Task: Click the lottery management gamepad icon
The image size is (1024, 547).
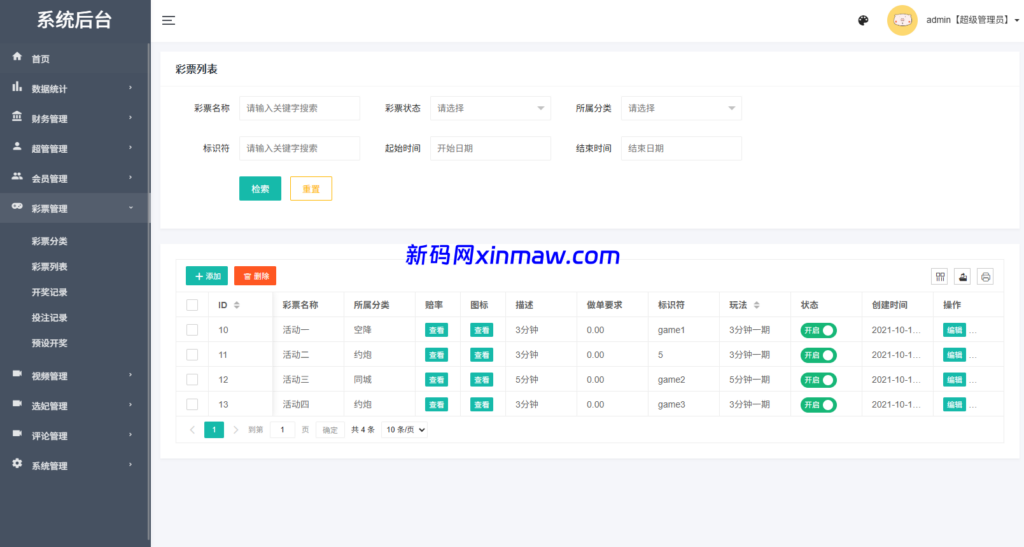Action: pyautogui.click(x=17, y=207)
